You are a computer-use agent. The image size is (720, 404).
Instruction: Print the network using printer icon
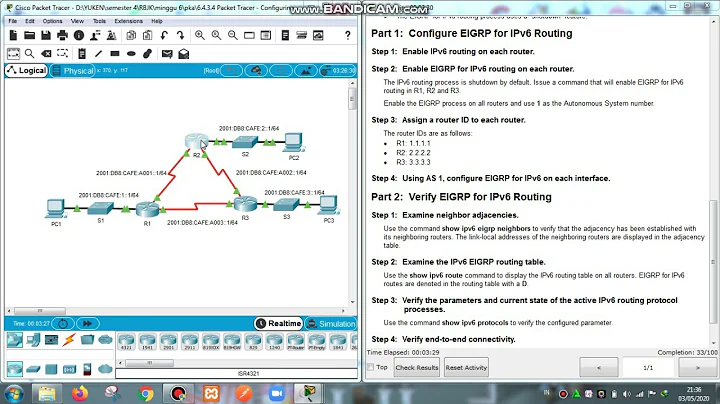point(62,35)
